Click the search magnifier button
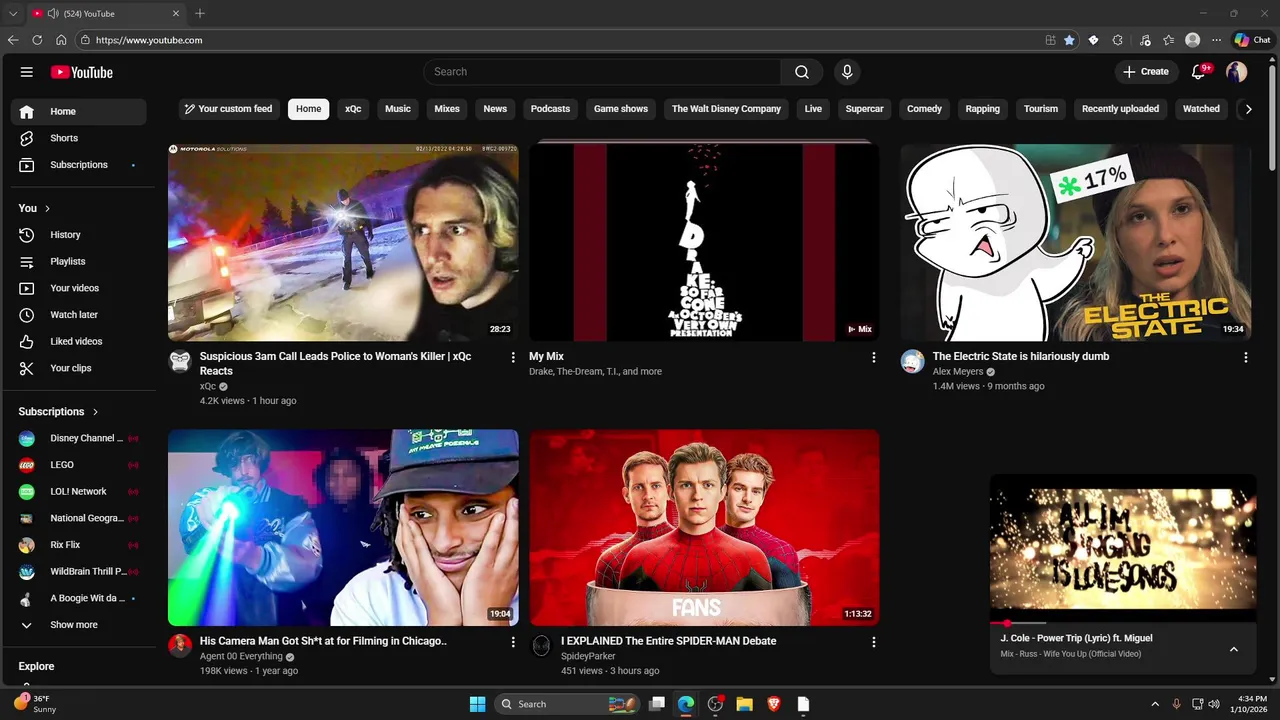The width and height of the screenshot is (1280, 720). (802, 72)
